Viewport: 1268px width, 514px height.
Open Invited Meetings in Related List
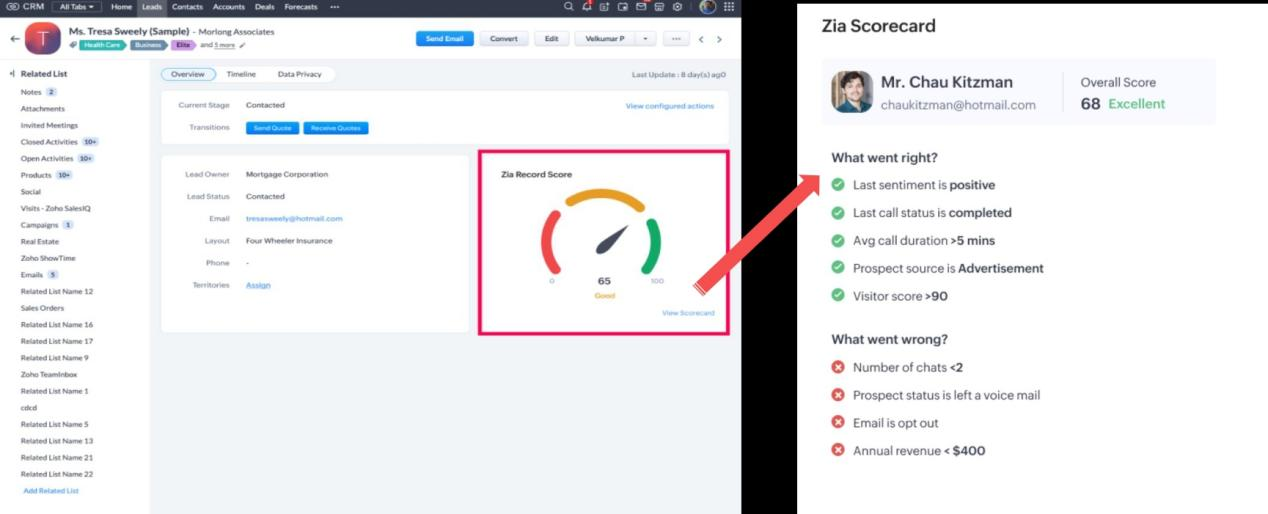(x=49, y=126)
